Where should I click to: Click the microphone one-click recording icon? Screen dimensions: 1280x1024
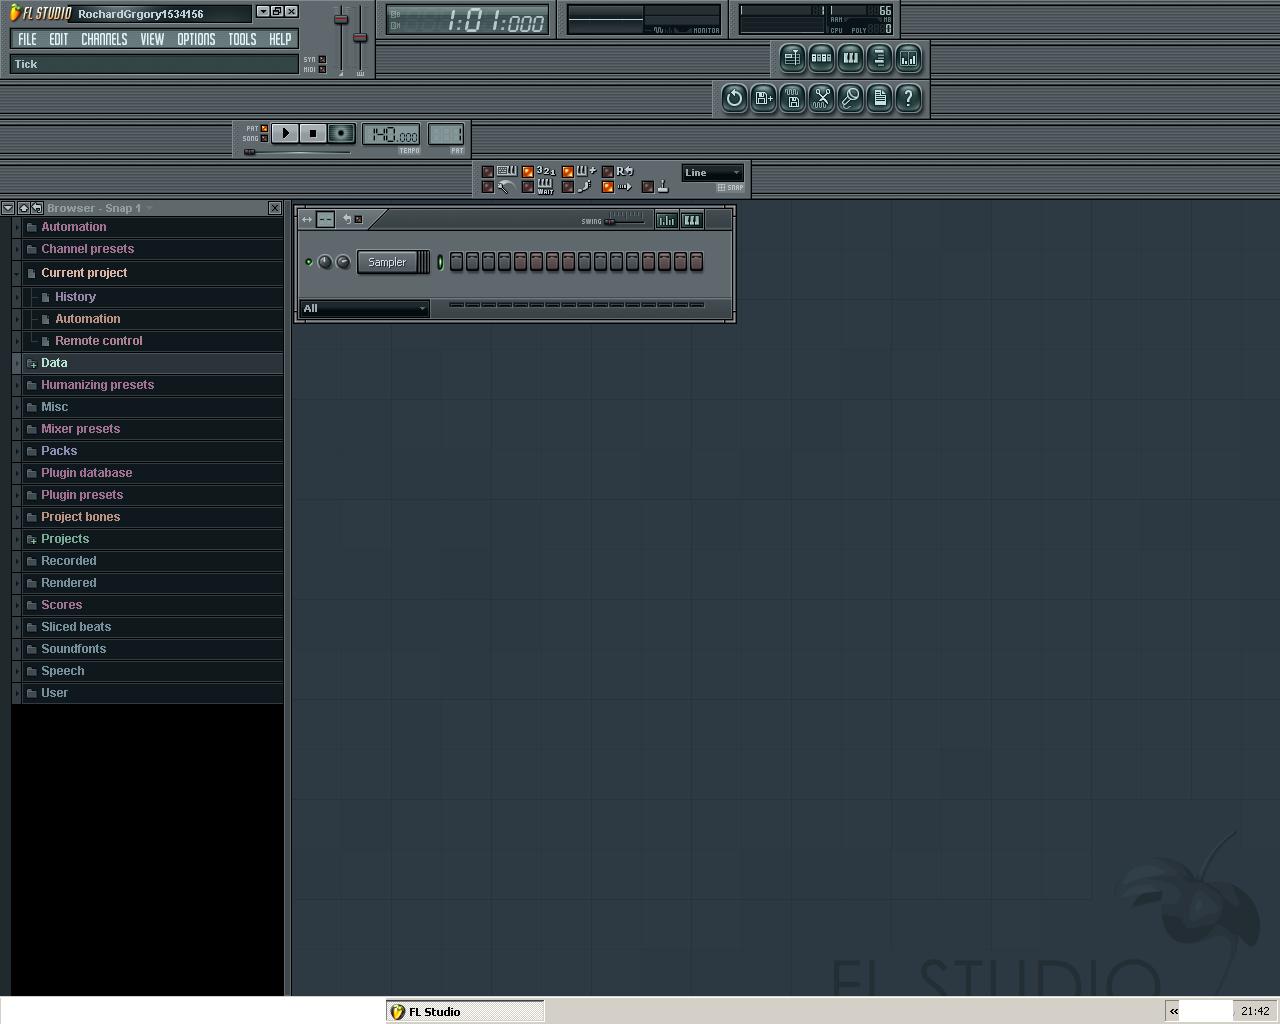click(x=850, y=98)
